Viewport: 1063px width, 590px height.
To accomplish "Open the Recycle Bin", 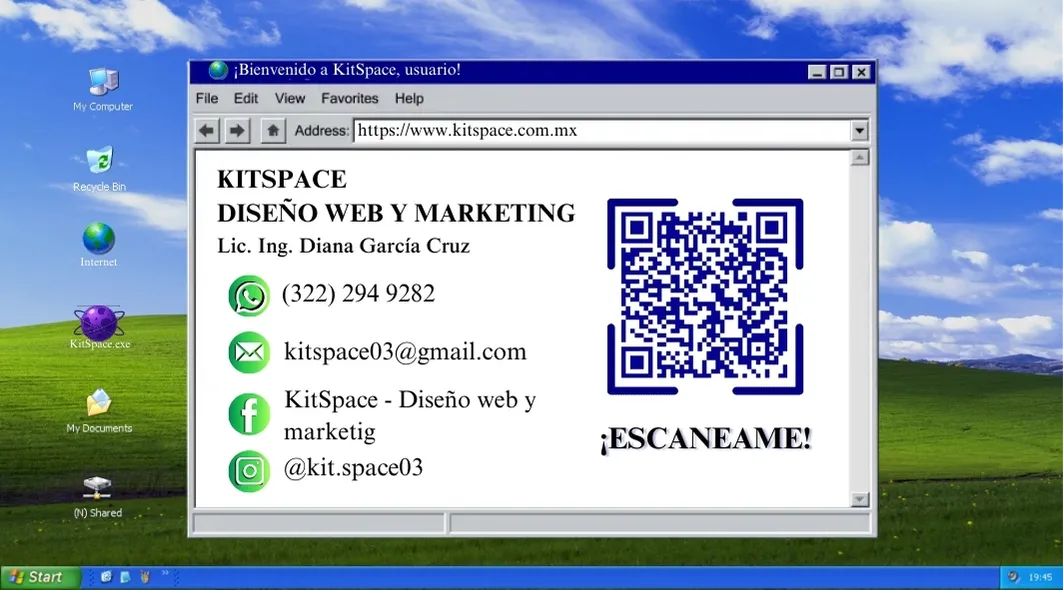I will [x=99, y=160].
